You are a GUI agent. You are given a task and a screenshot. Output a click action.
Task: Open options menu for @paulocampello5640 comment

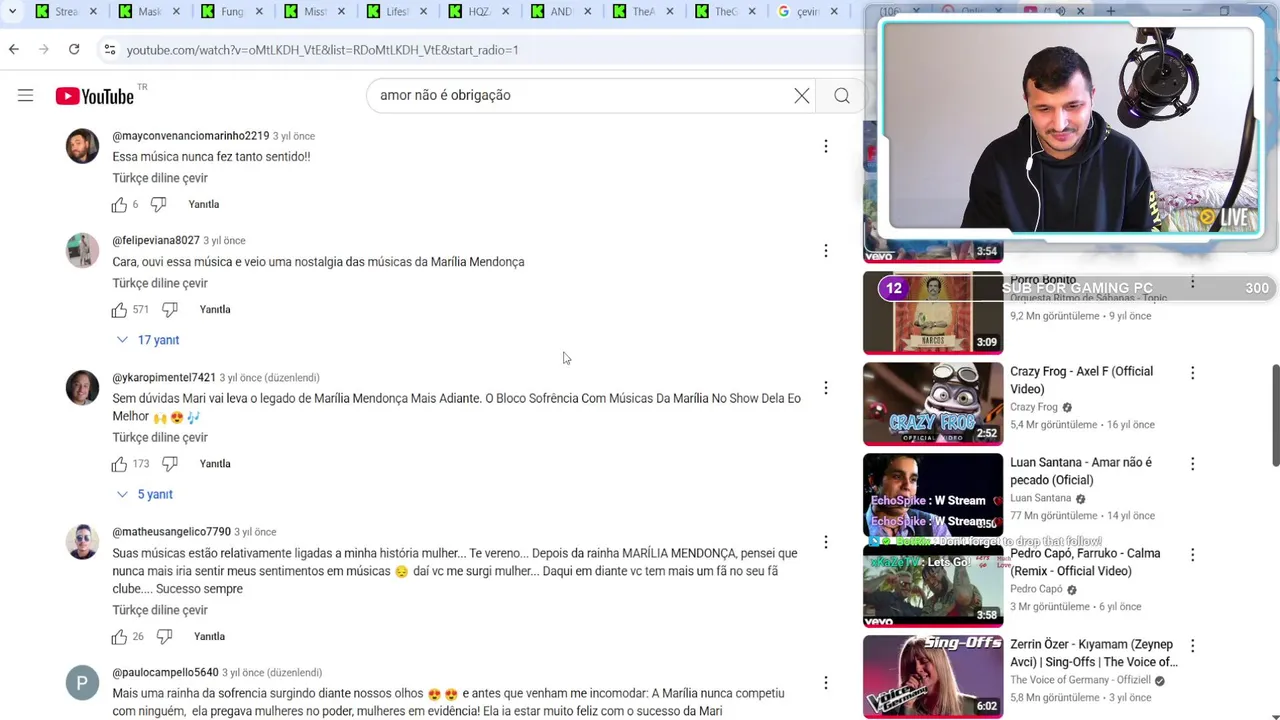[826, 683]
